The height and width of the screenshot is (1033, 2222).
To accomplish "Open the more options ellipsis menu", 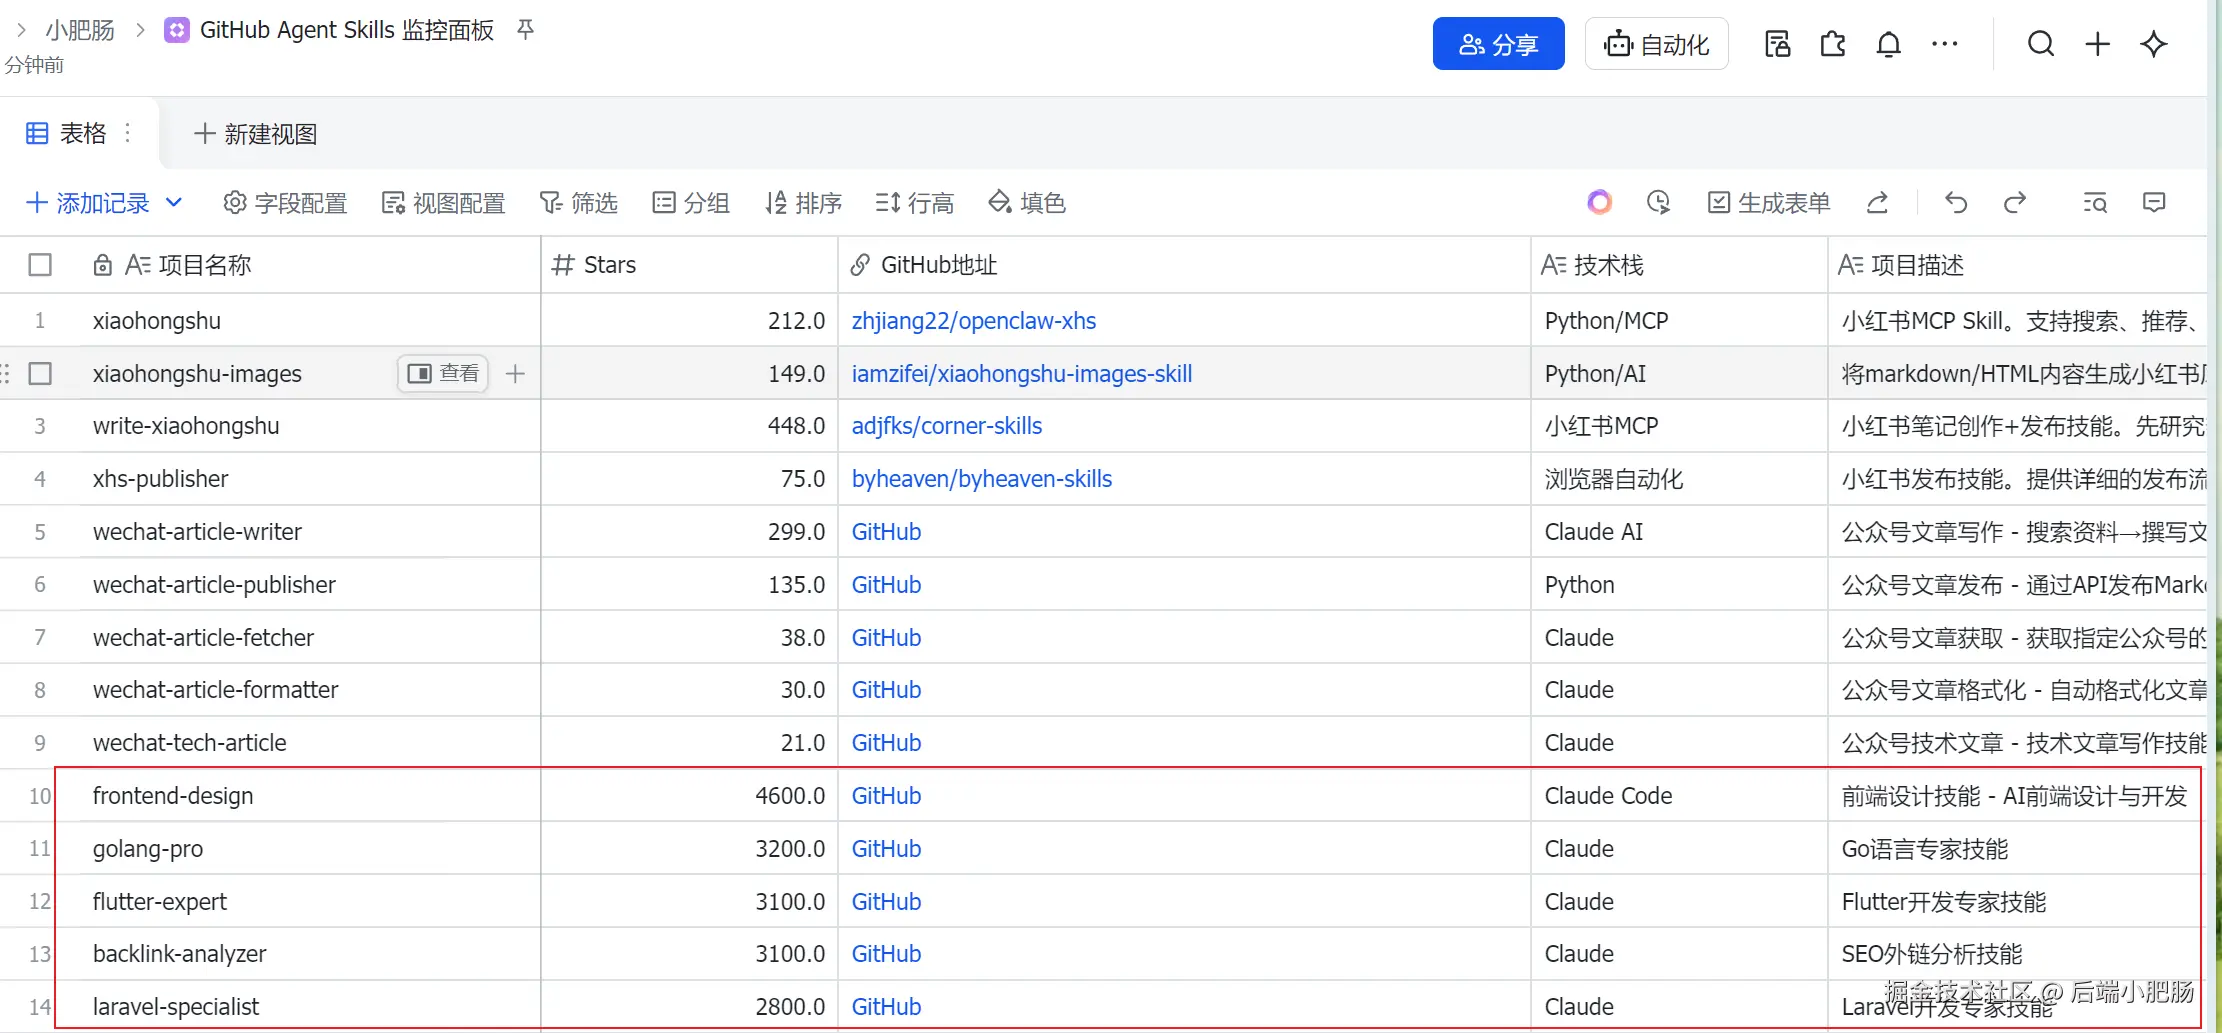I will [x=1944, y=44].
